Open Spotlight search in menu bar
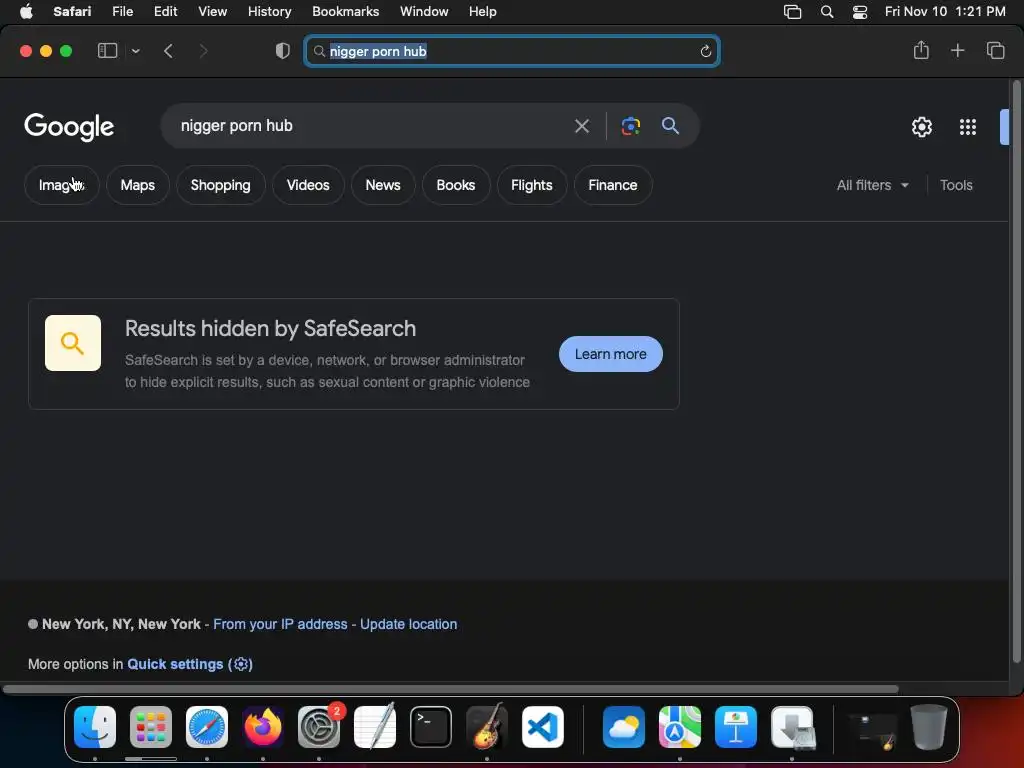 pos(827,11)
